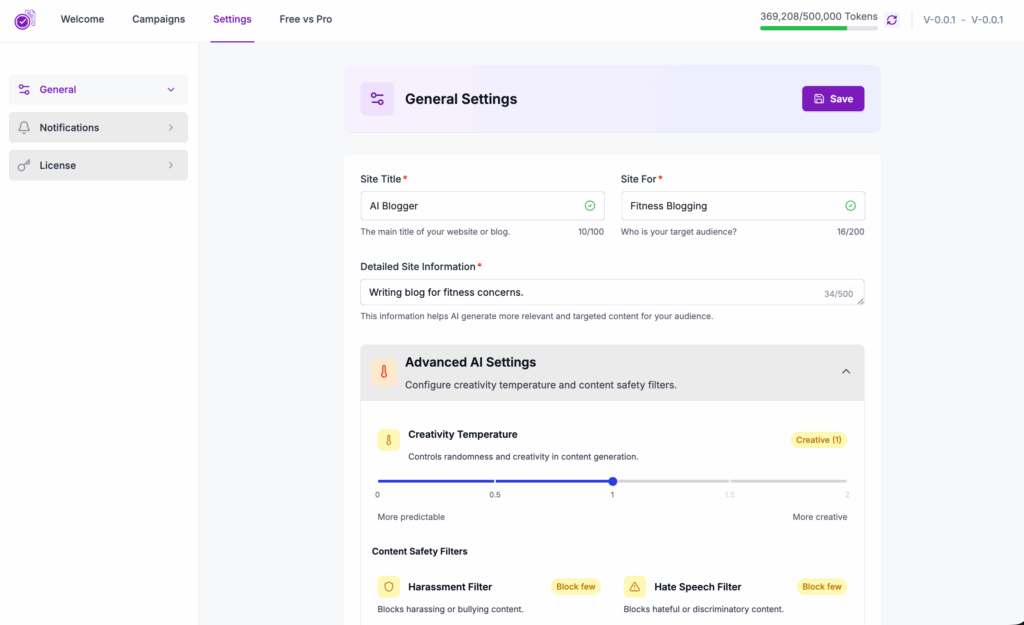The width and height of the screenshot is (1024, 625).
Task: Select General in the sidebar
Action: click(99, 89)
